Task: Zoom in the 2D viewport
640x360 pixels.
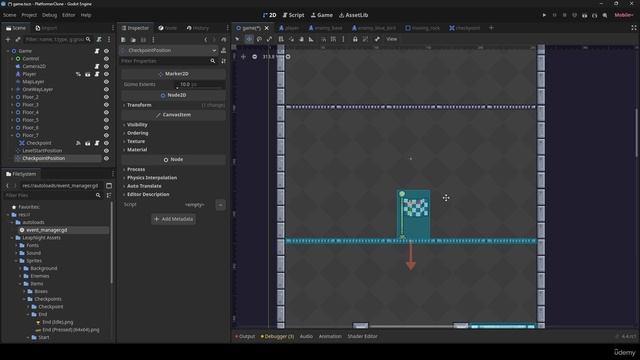Action: (288, 57)
